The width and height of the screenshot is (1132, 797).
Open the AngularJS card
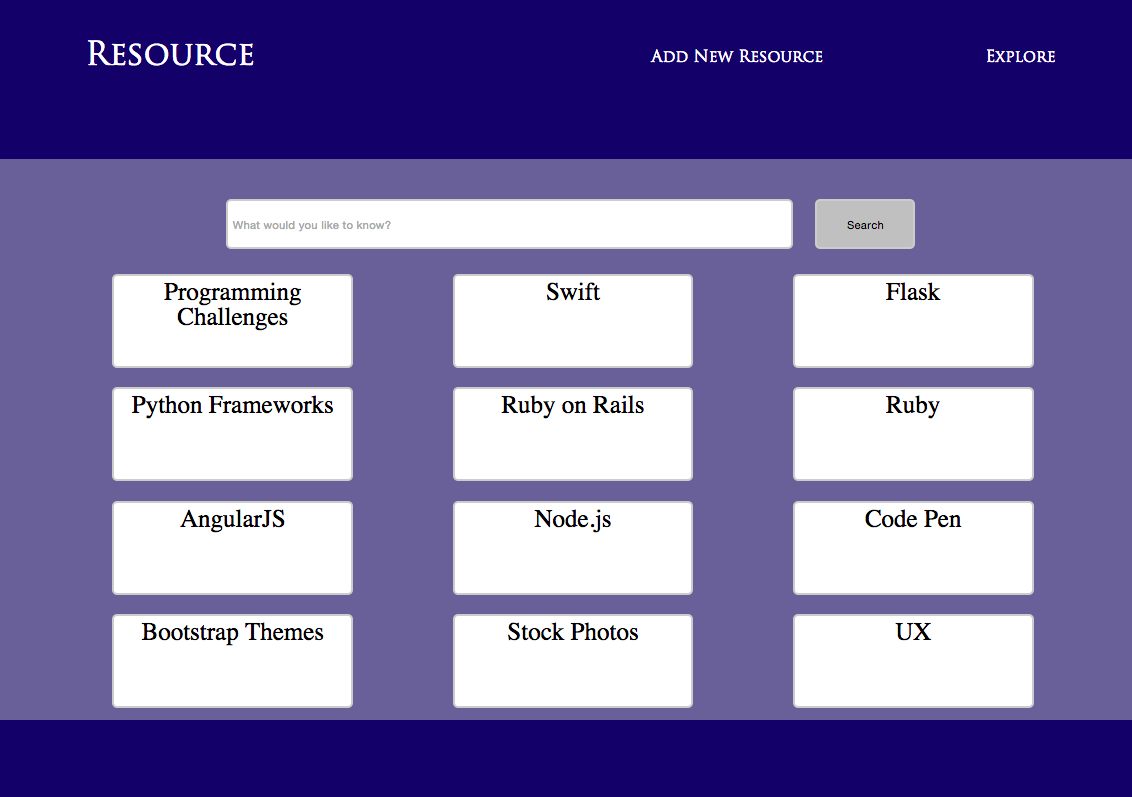click(x=232, y=548)
